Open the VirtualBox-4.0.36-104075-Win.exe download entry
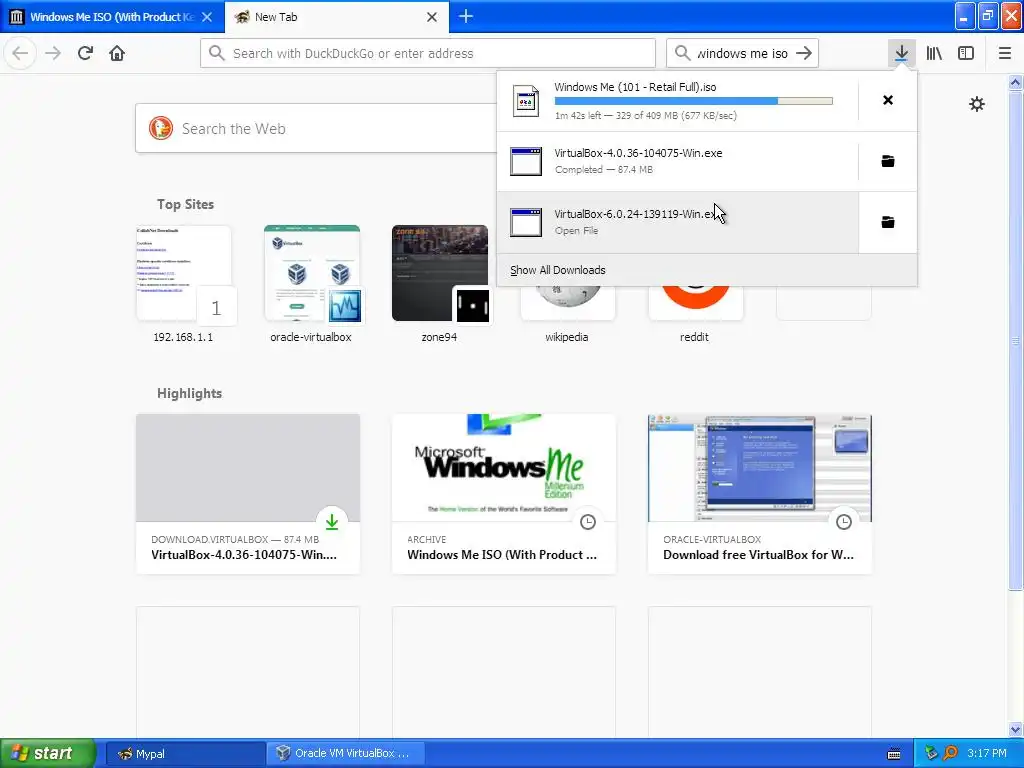The image size is (1024, 768). point(678,161)
